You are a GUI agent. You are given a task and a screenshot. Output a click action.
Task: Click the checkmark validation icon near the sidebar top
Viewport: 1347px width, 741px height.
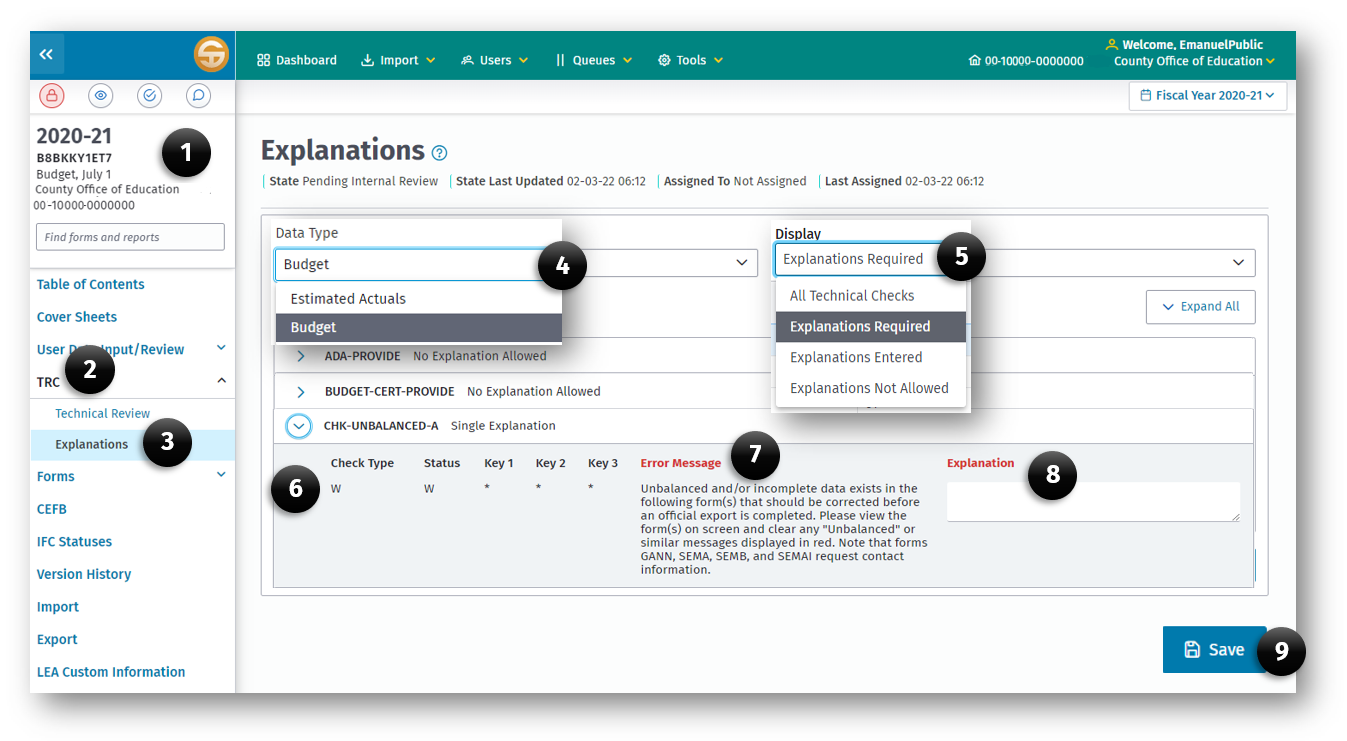pyautogui.click(x=149, y=95)
